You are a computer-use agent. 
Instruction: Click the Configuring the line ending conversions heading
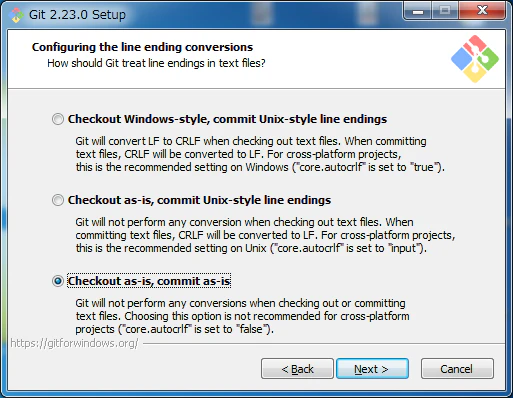pos(142,47)
